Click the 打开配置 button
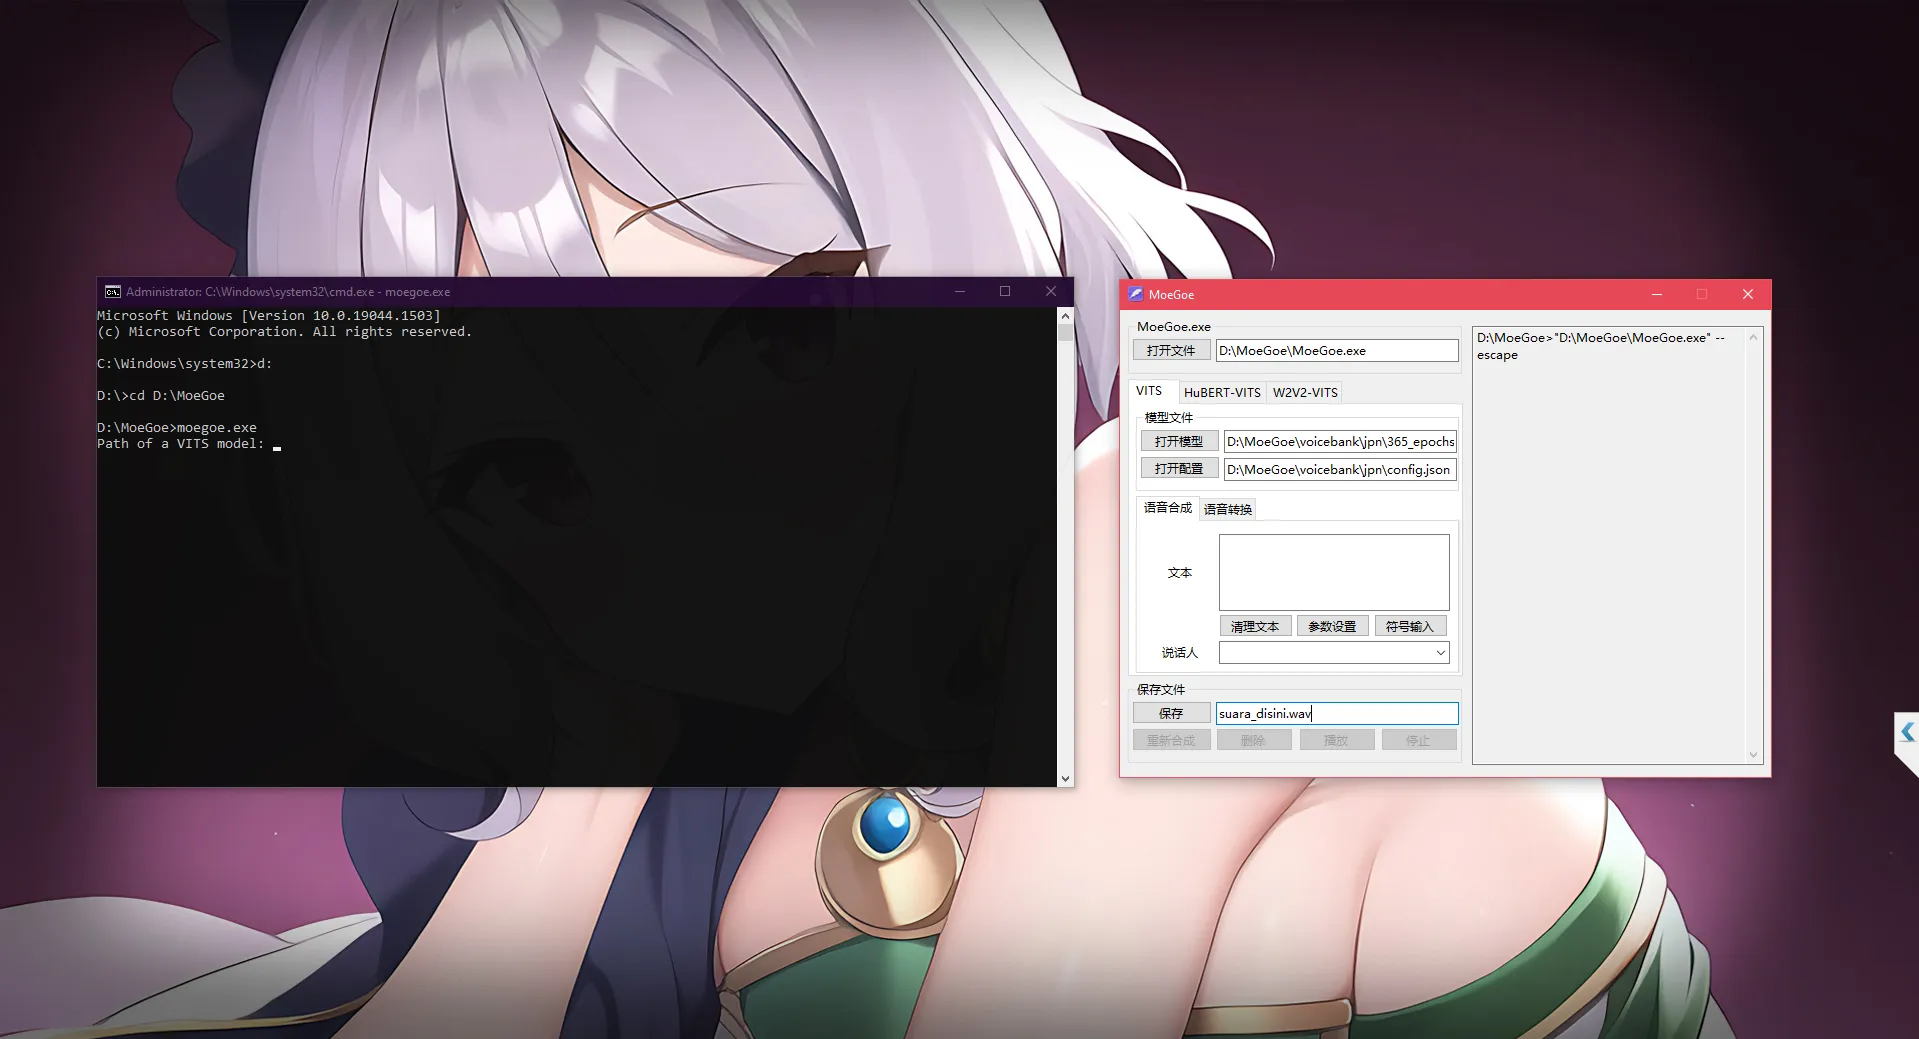 click(1179, 468)
